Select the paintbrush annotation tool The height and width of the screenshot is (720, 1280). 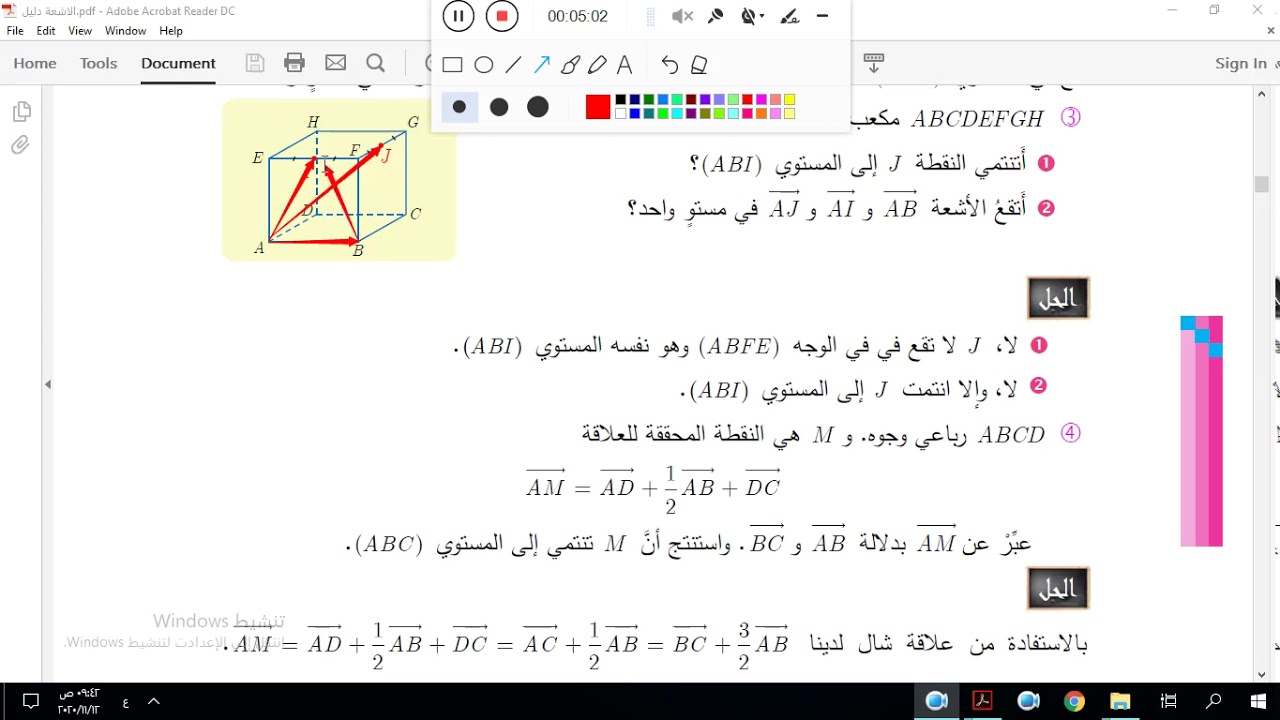[x=571, y=65]
